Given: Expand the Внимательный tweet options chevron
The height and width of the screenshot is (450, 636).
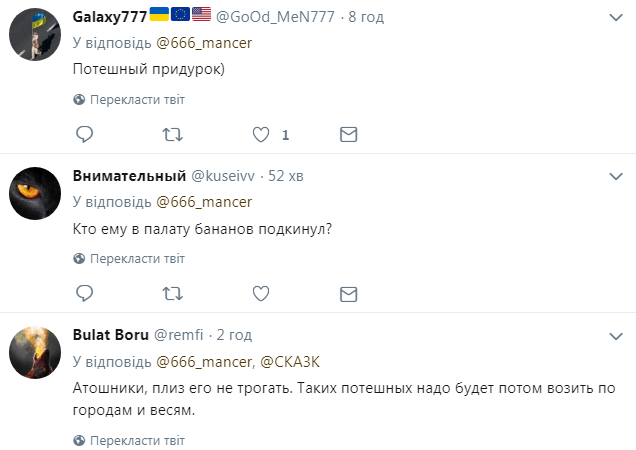Looking at the screenshot, I should (x=616, y=175).
